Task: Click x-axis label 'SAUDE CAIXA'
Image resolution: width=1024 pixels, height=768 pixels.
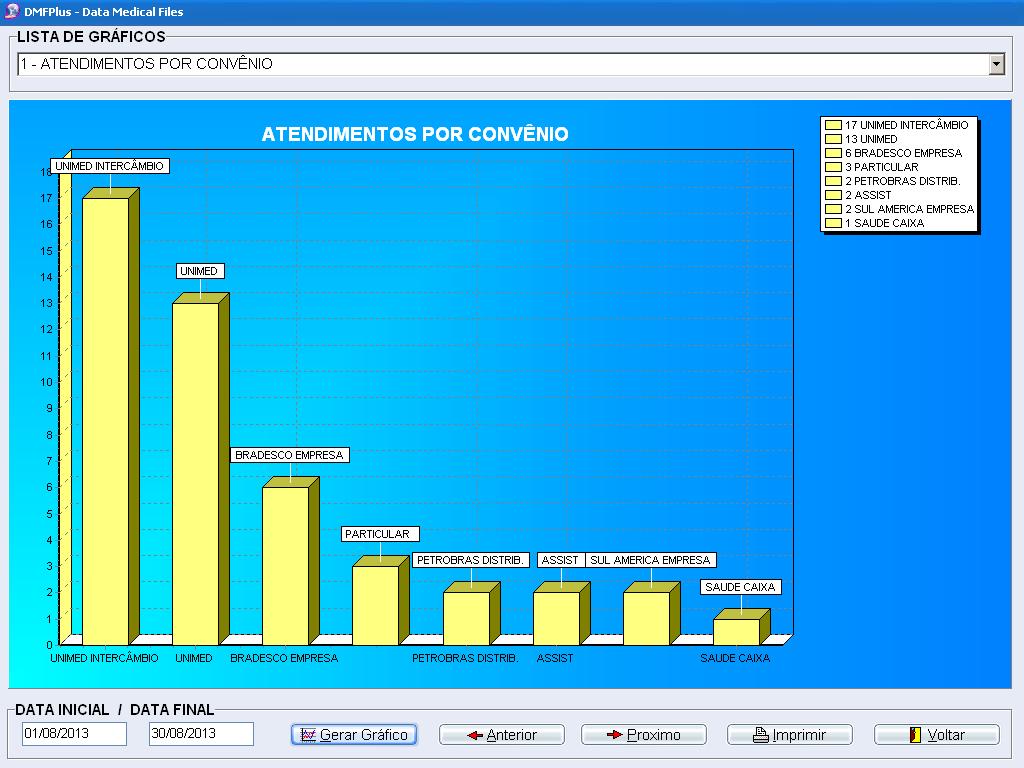Action: pos(735,658)
